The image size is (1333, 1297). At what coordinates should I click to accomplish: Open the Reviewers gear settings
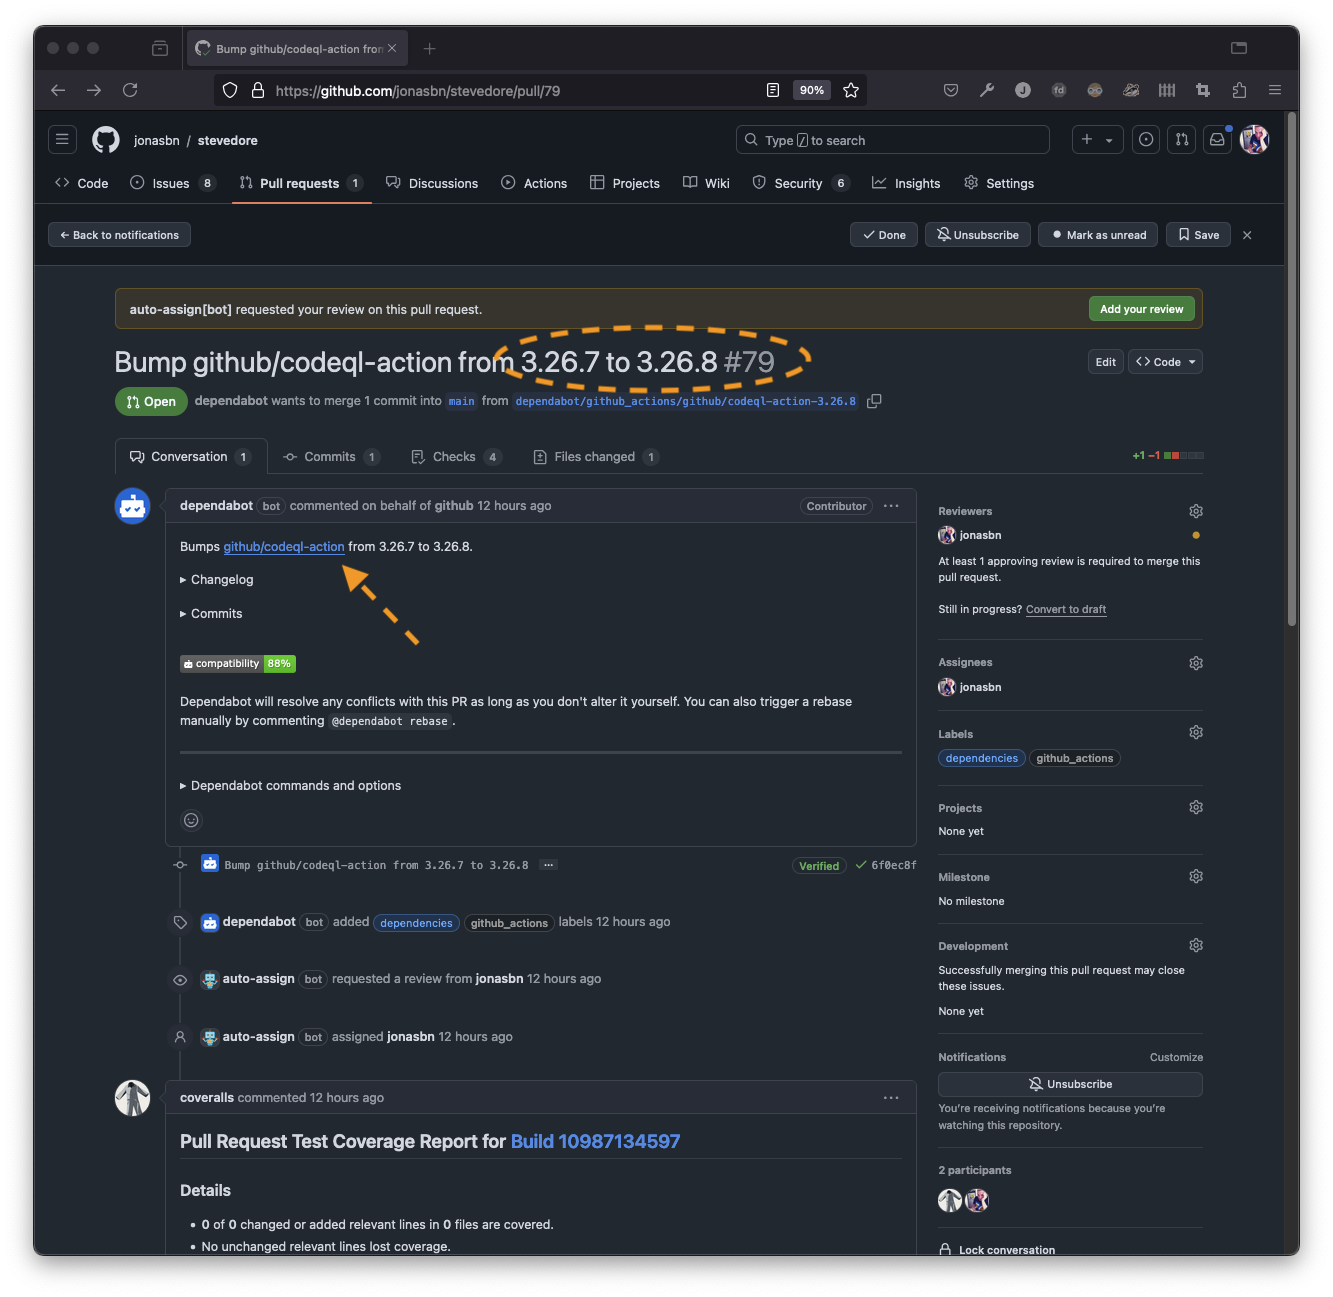(1195, 511)
